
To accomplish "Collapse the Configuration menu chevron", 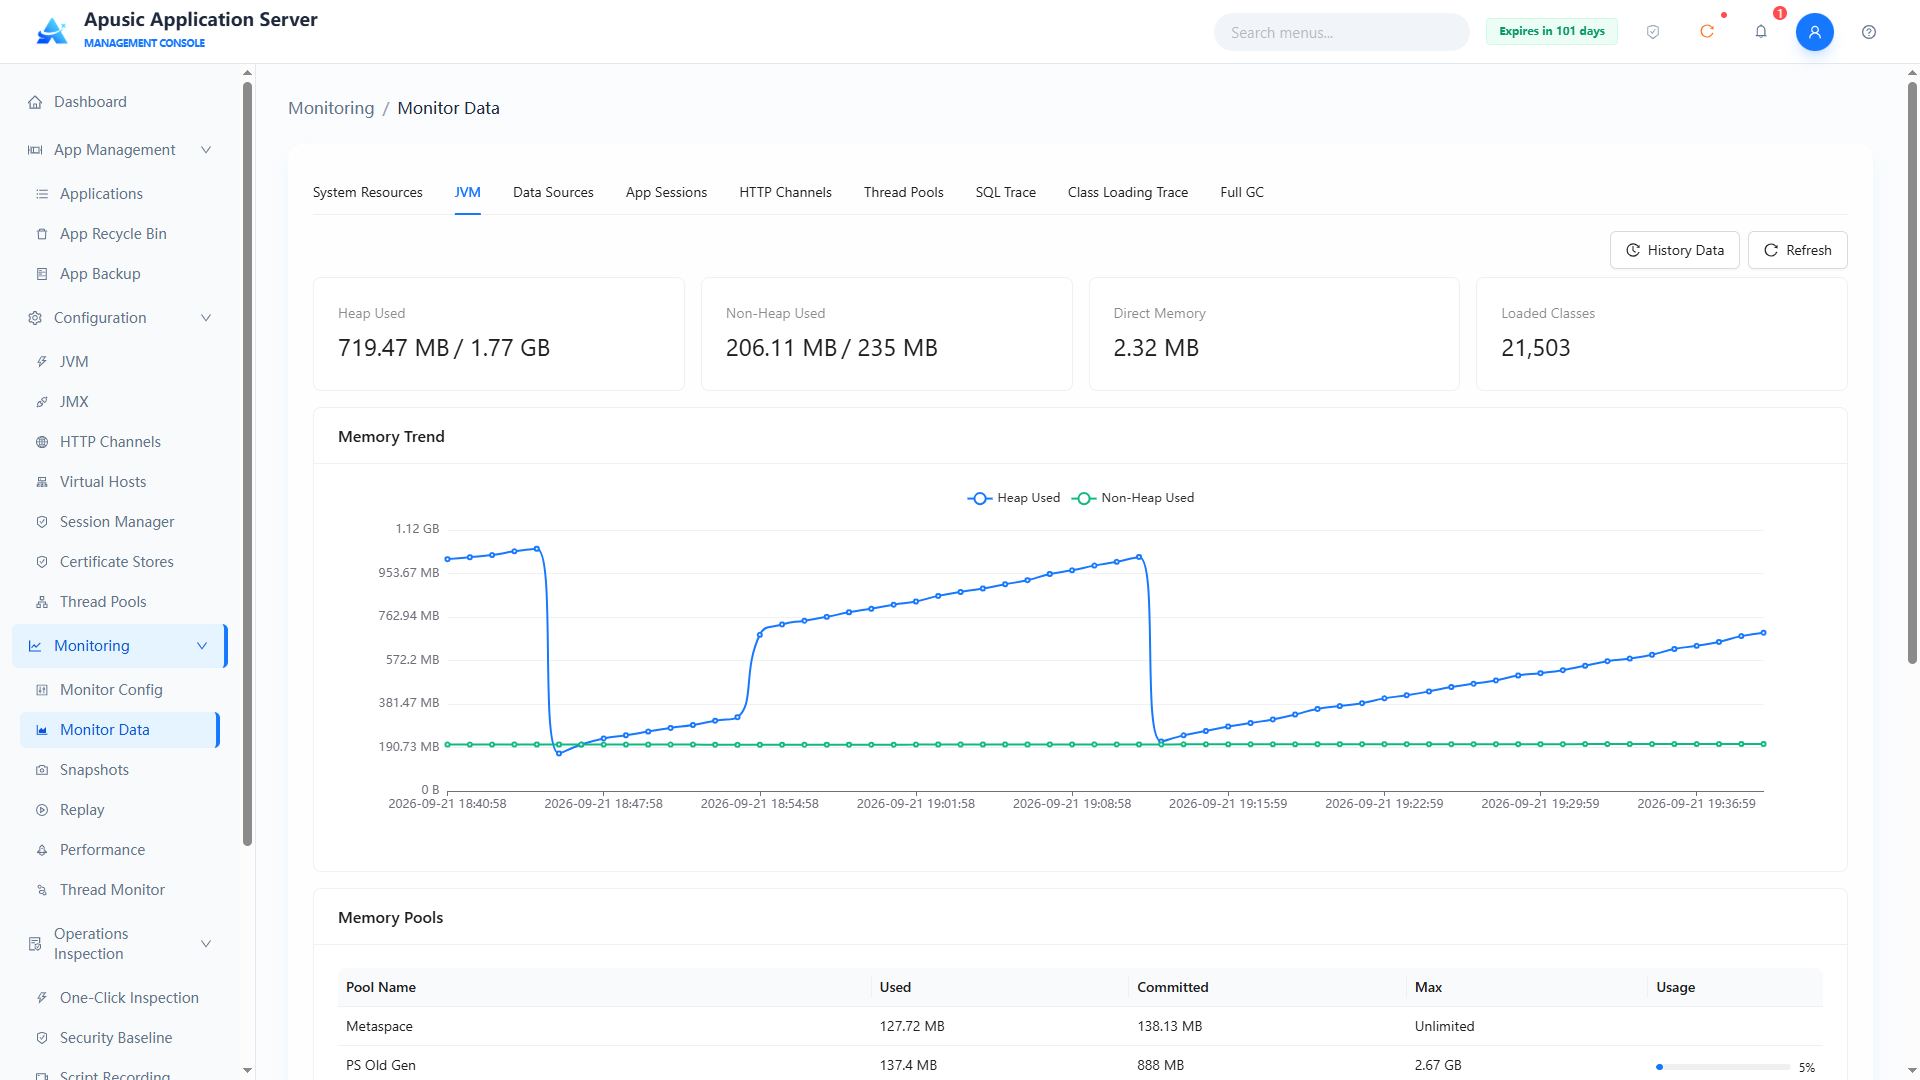I will click(206, 318).
